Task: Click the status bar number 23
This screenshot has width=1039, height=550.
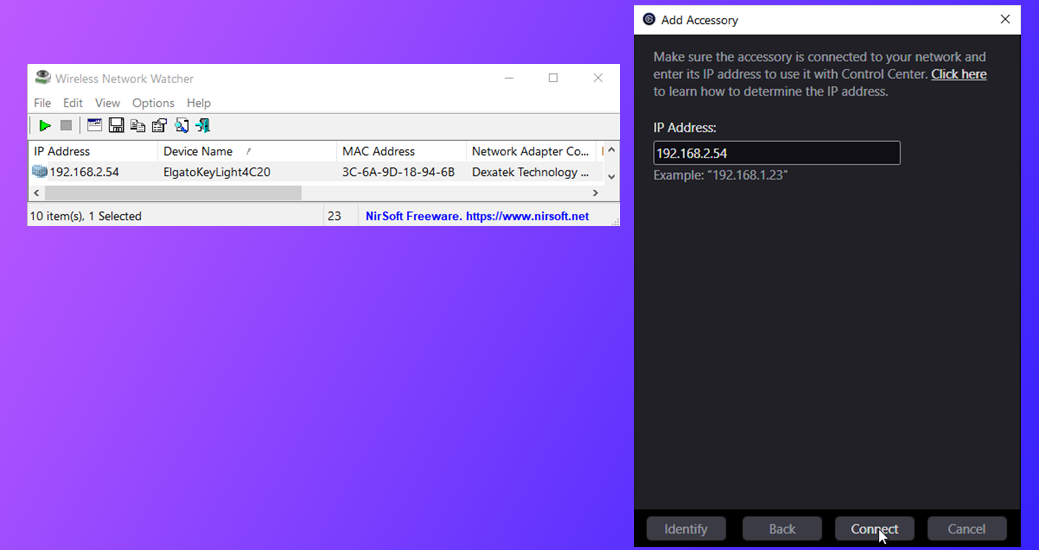Action: pyautogui.click(x=334, y=216)
